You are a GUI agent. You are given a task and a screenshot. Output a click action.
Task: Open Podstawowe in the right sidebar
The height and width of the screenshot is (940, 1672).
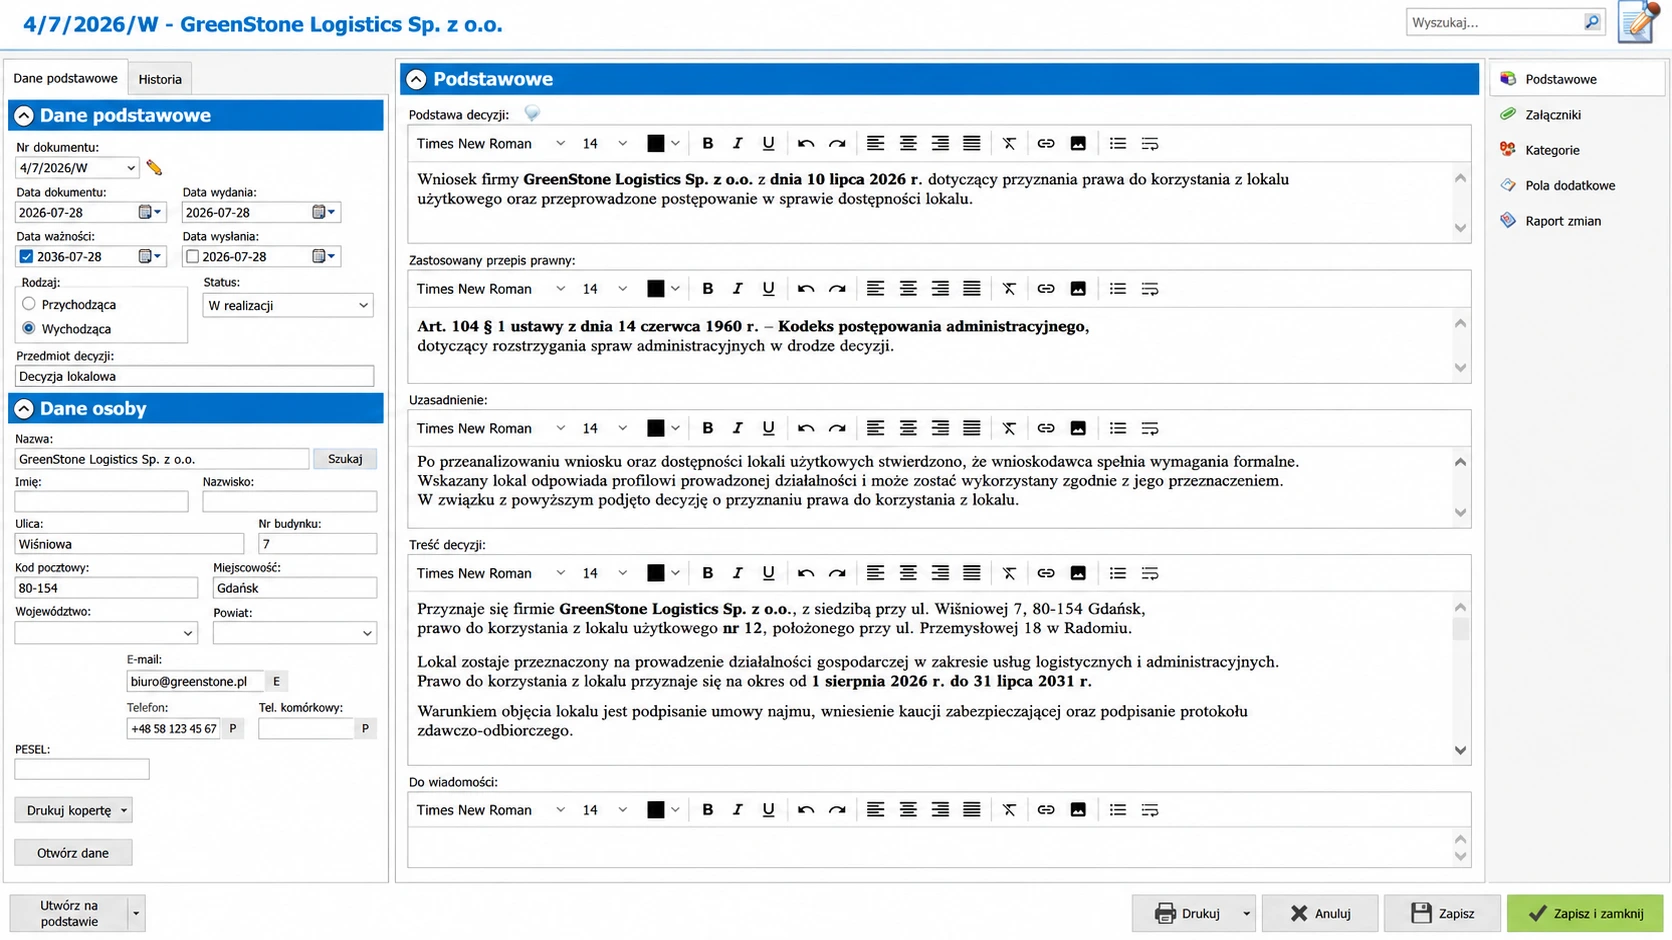(1578, 79)
